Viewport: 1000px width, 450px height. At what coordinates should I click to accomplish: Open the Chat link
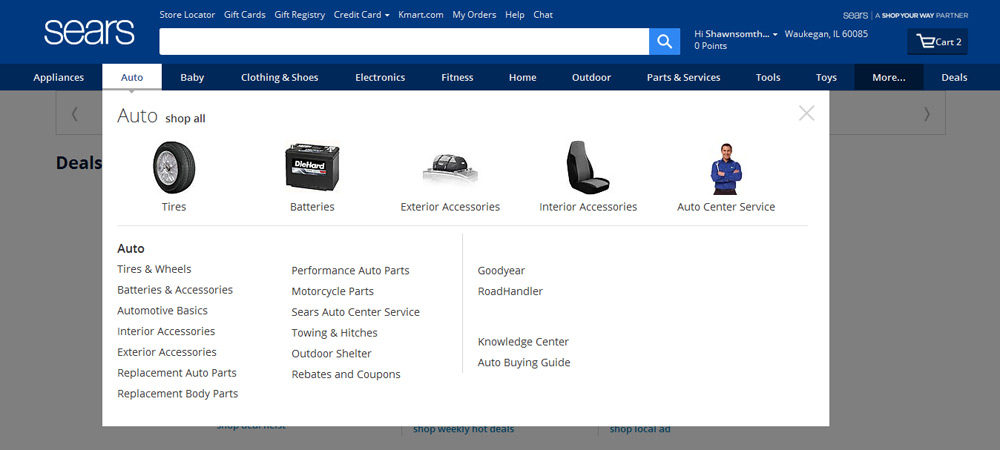pyautogui.click(x=543, y=15)
